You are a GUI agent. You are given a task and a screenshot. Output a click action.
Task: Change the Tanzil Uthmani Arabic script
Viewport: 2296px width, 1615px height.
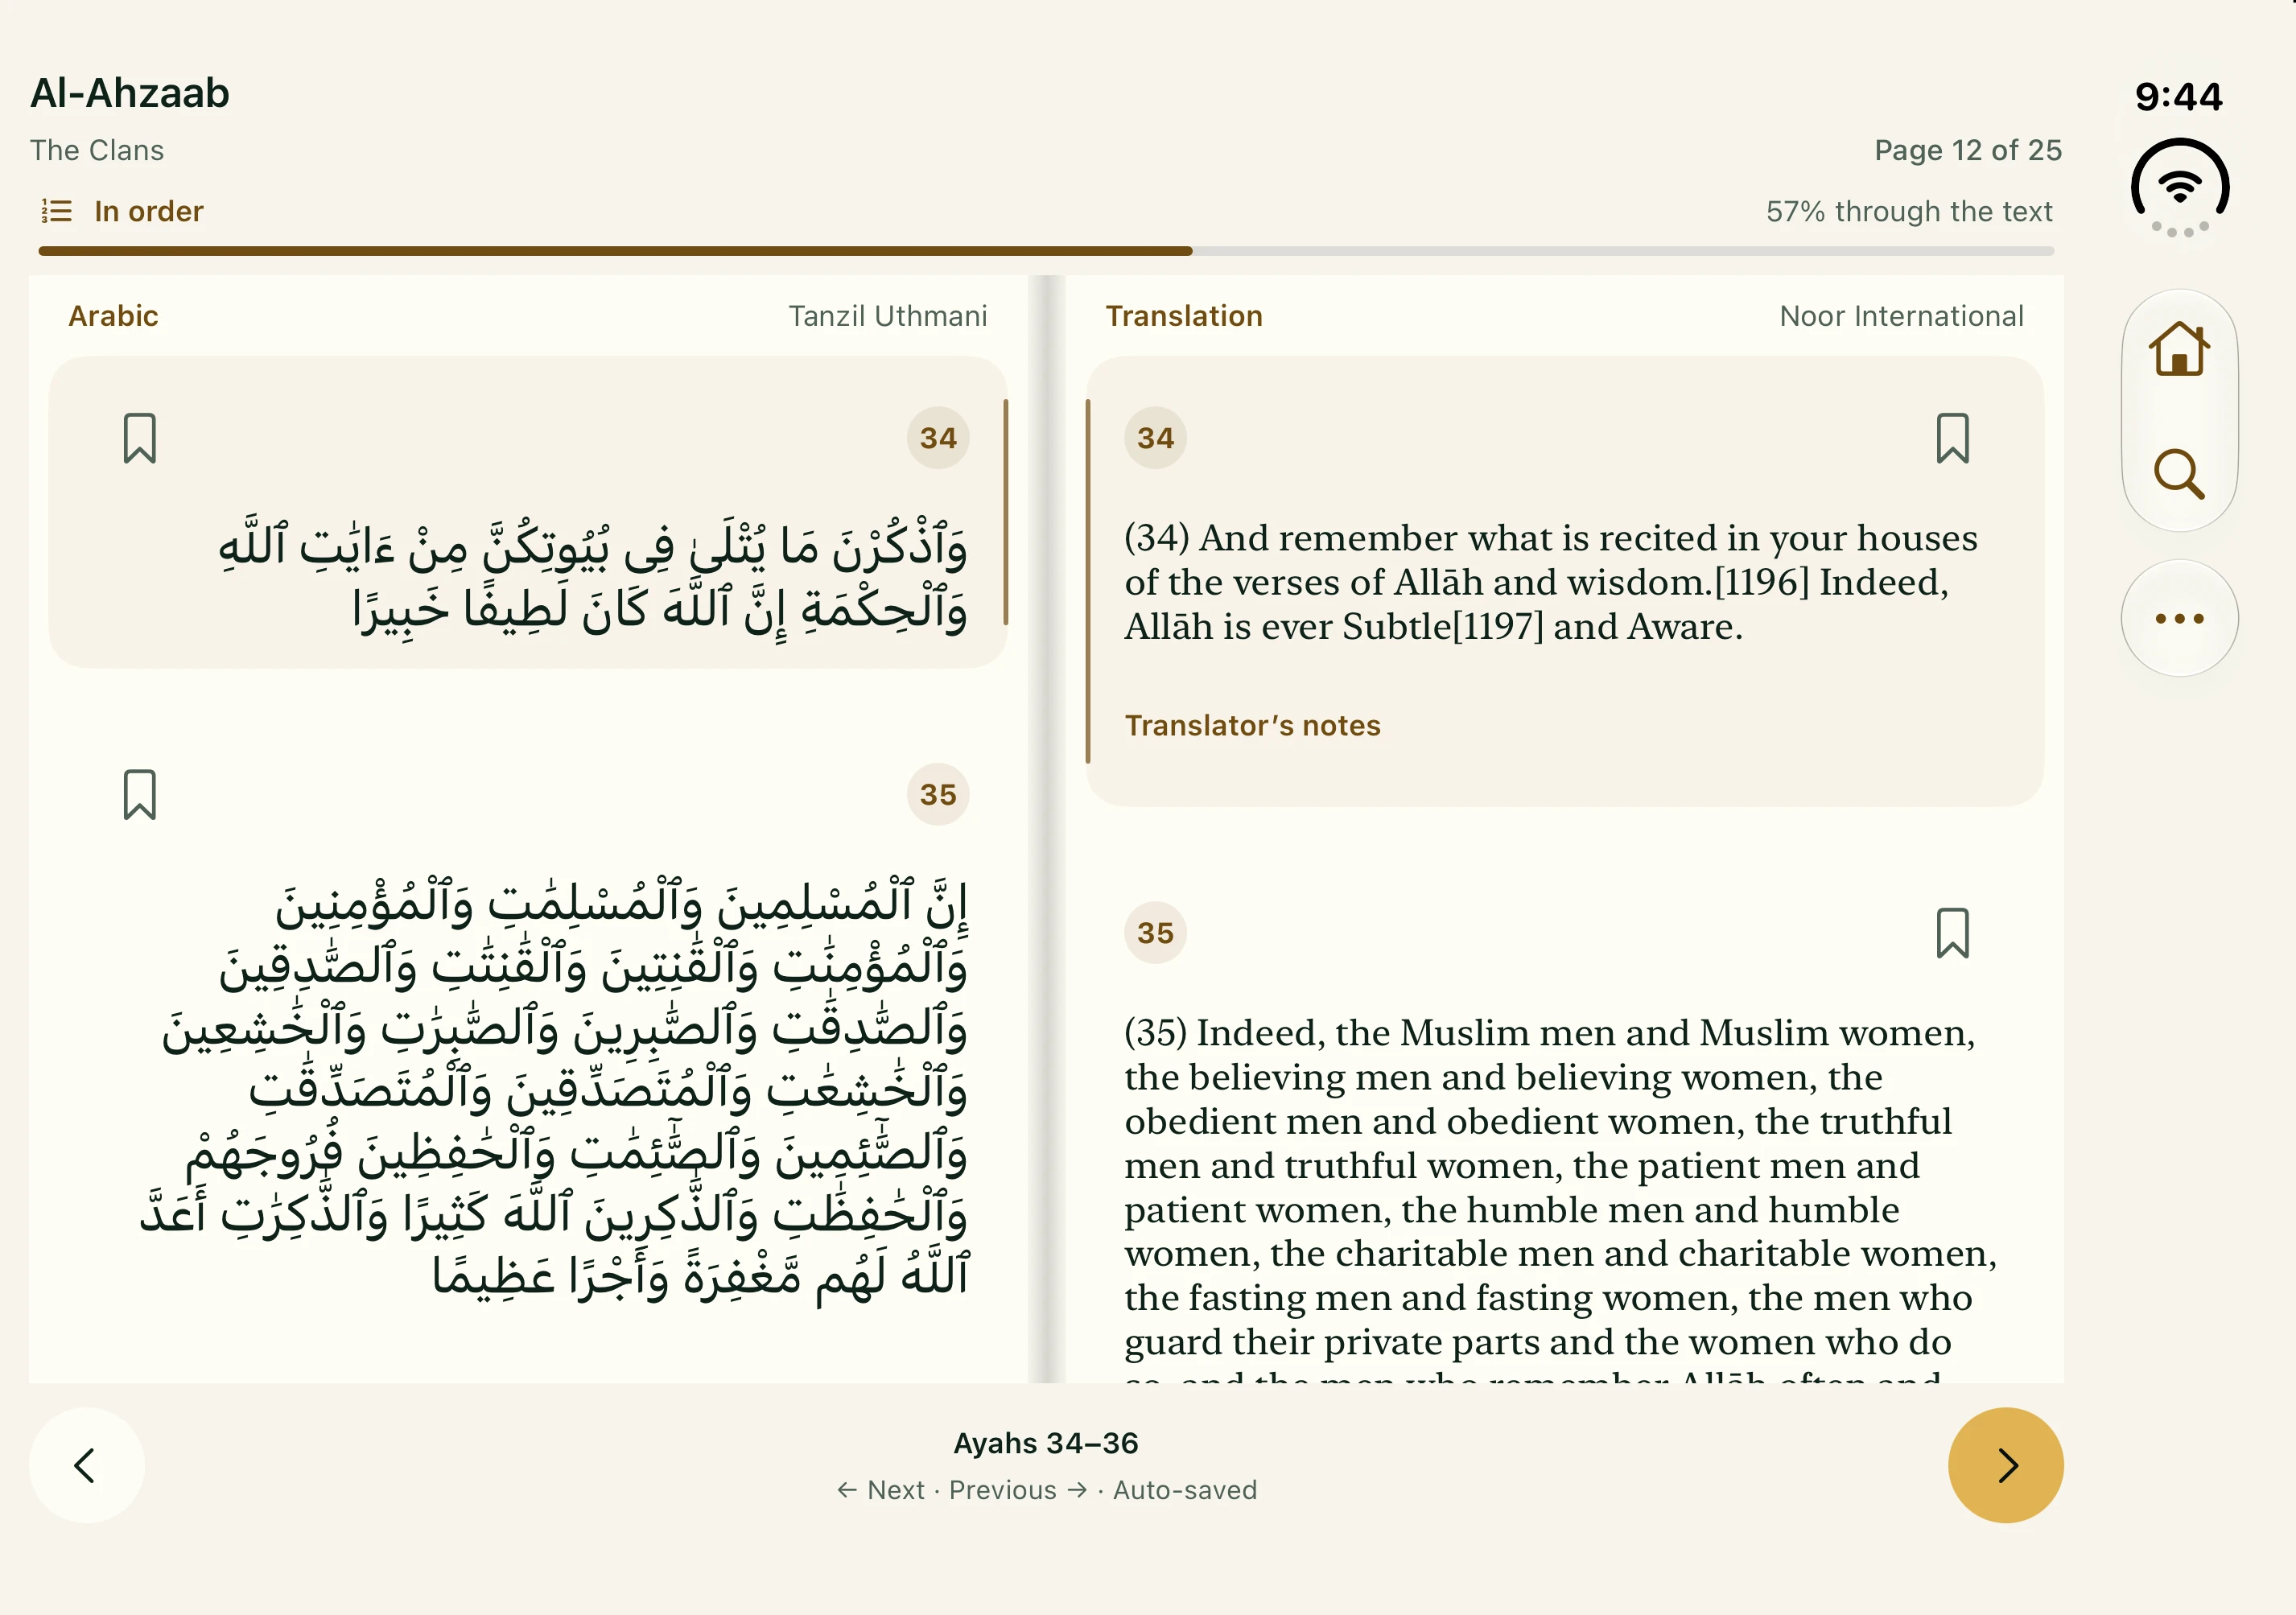click(887, 316)
